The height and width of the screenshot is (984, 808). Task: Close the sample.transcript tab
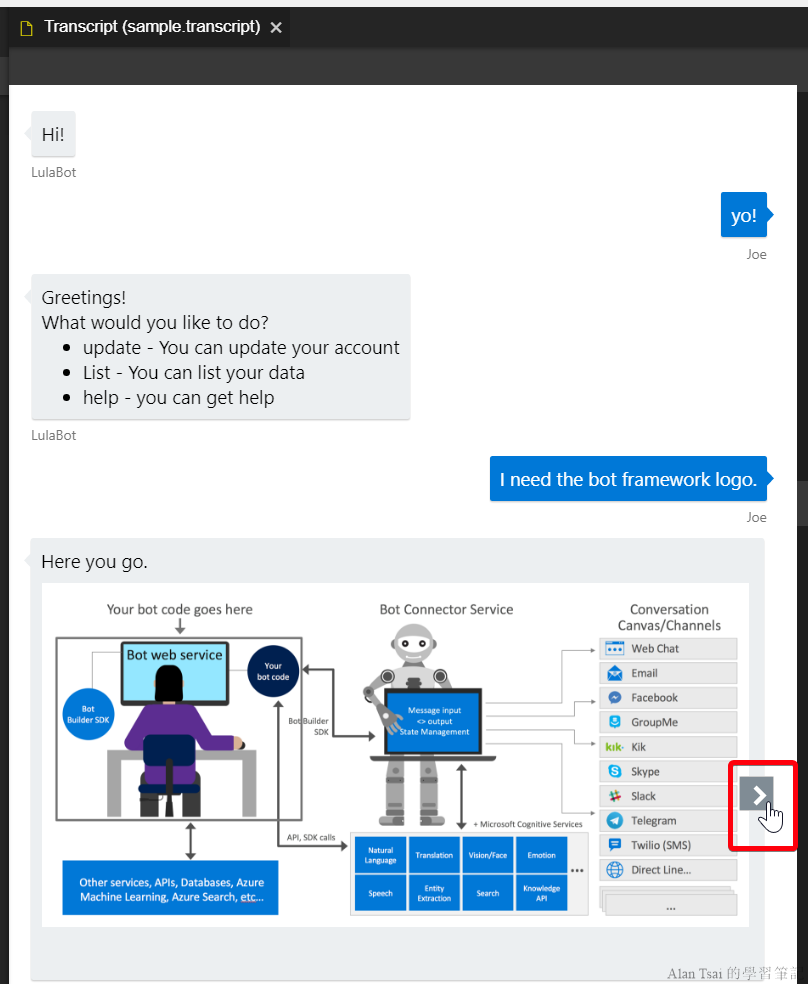coord(275,28)
